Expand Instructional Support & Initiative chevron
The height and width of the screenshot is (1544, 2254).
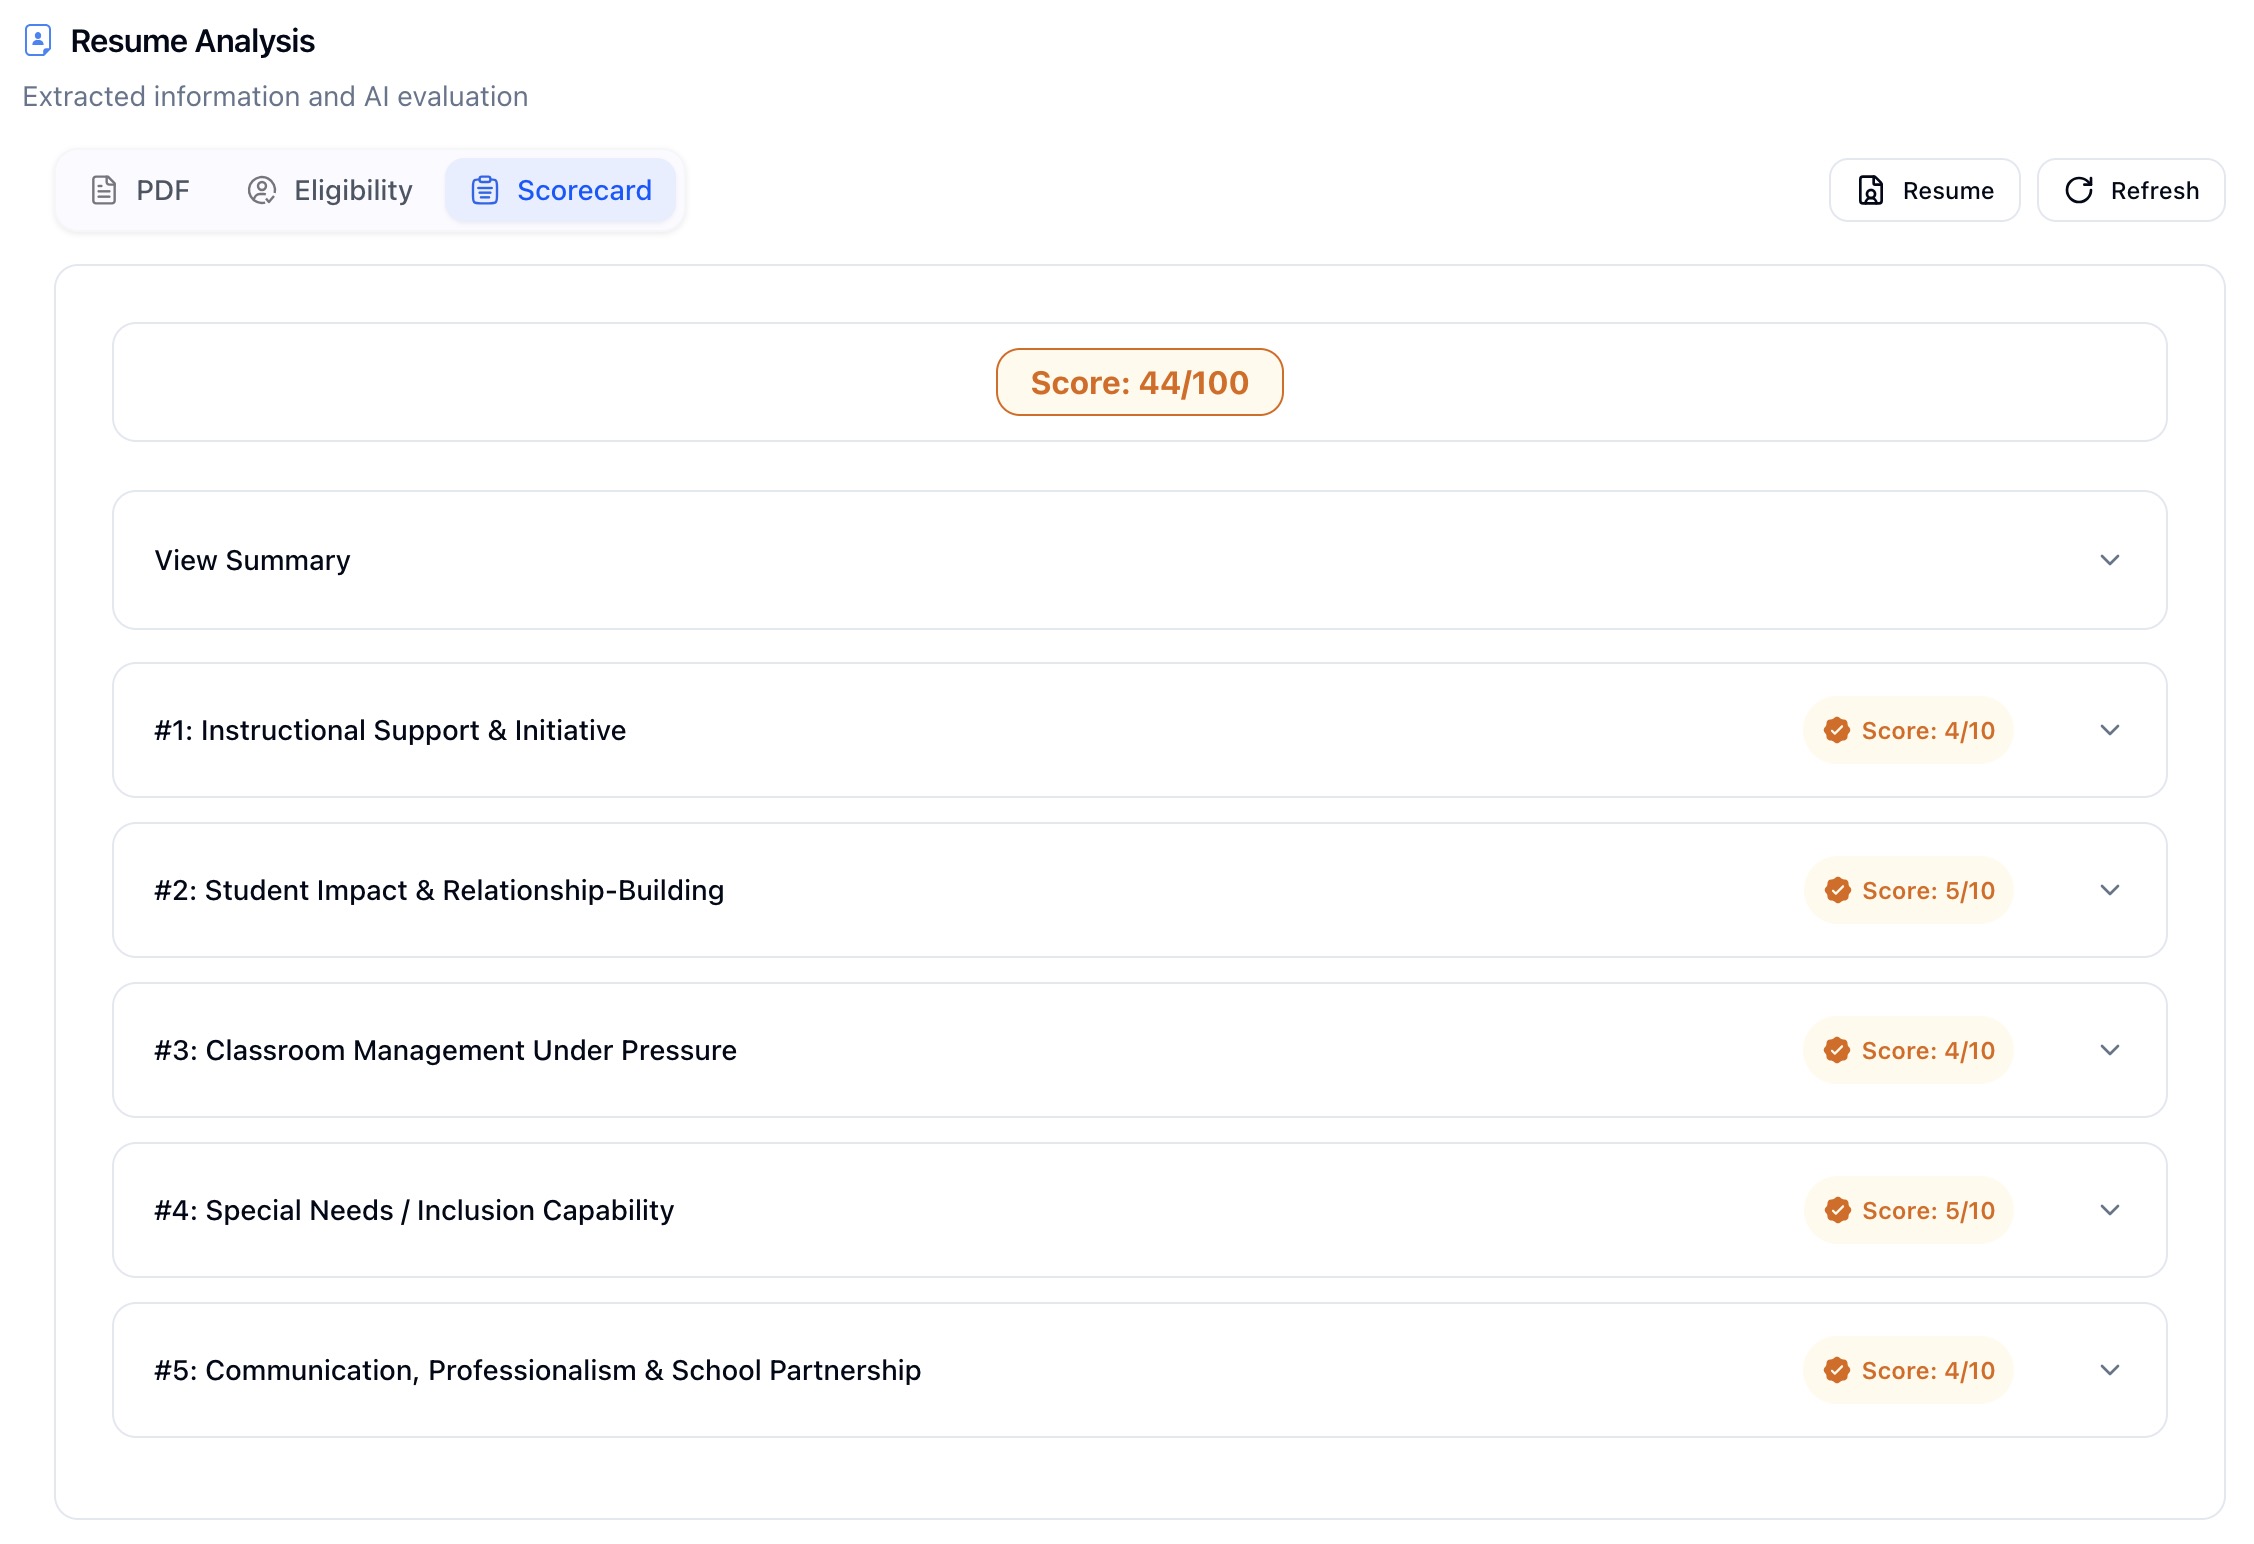2109,730
